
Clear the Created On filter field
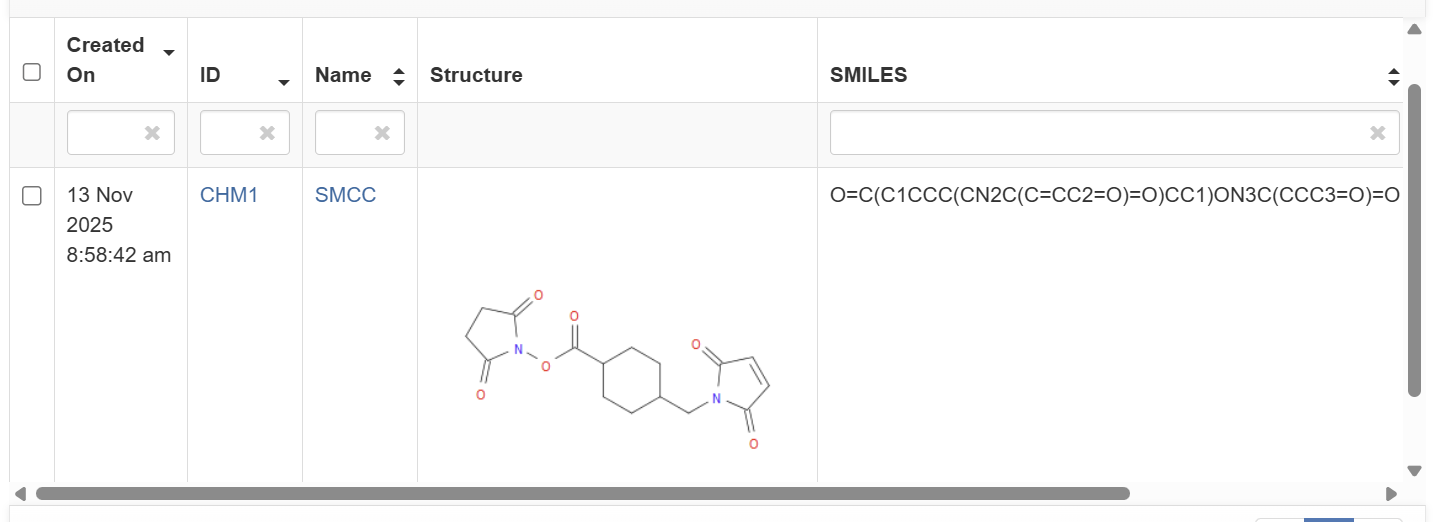point(152,133)
